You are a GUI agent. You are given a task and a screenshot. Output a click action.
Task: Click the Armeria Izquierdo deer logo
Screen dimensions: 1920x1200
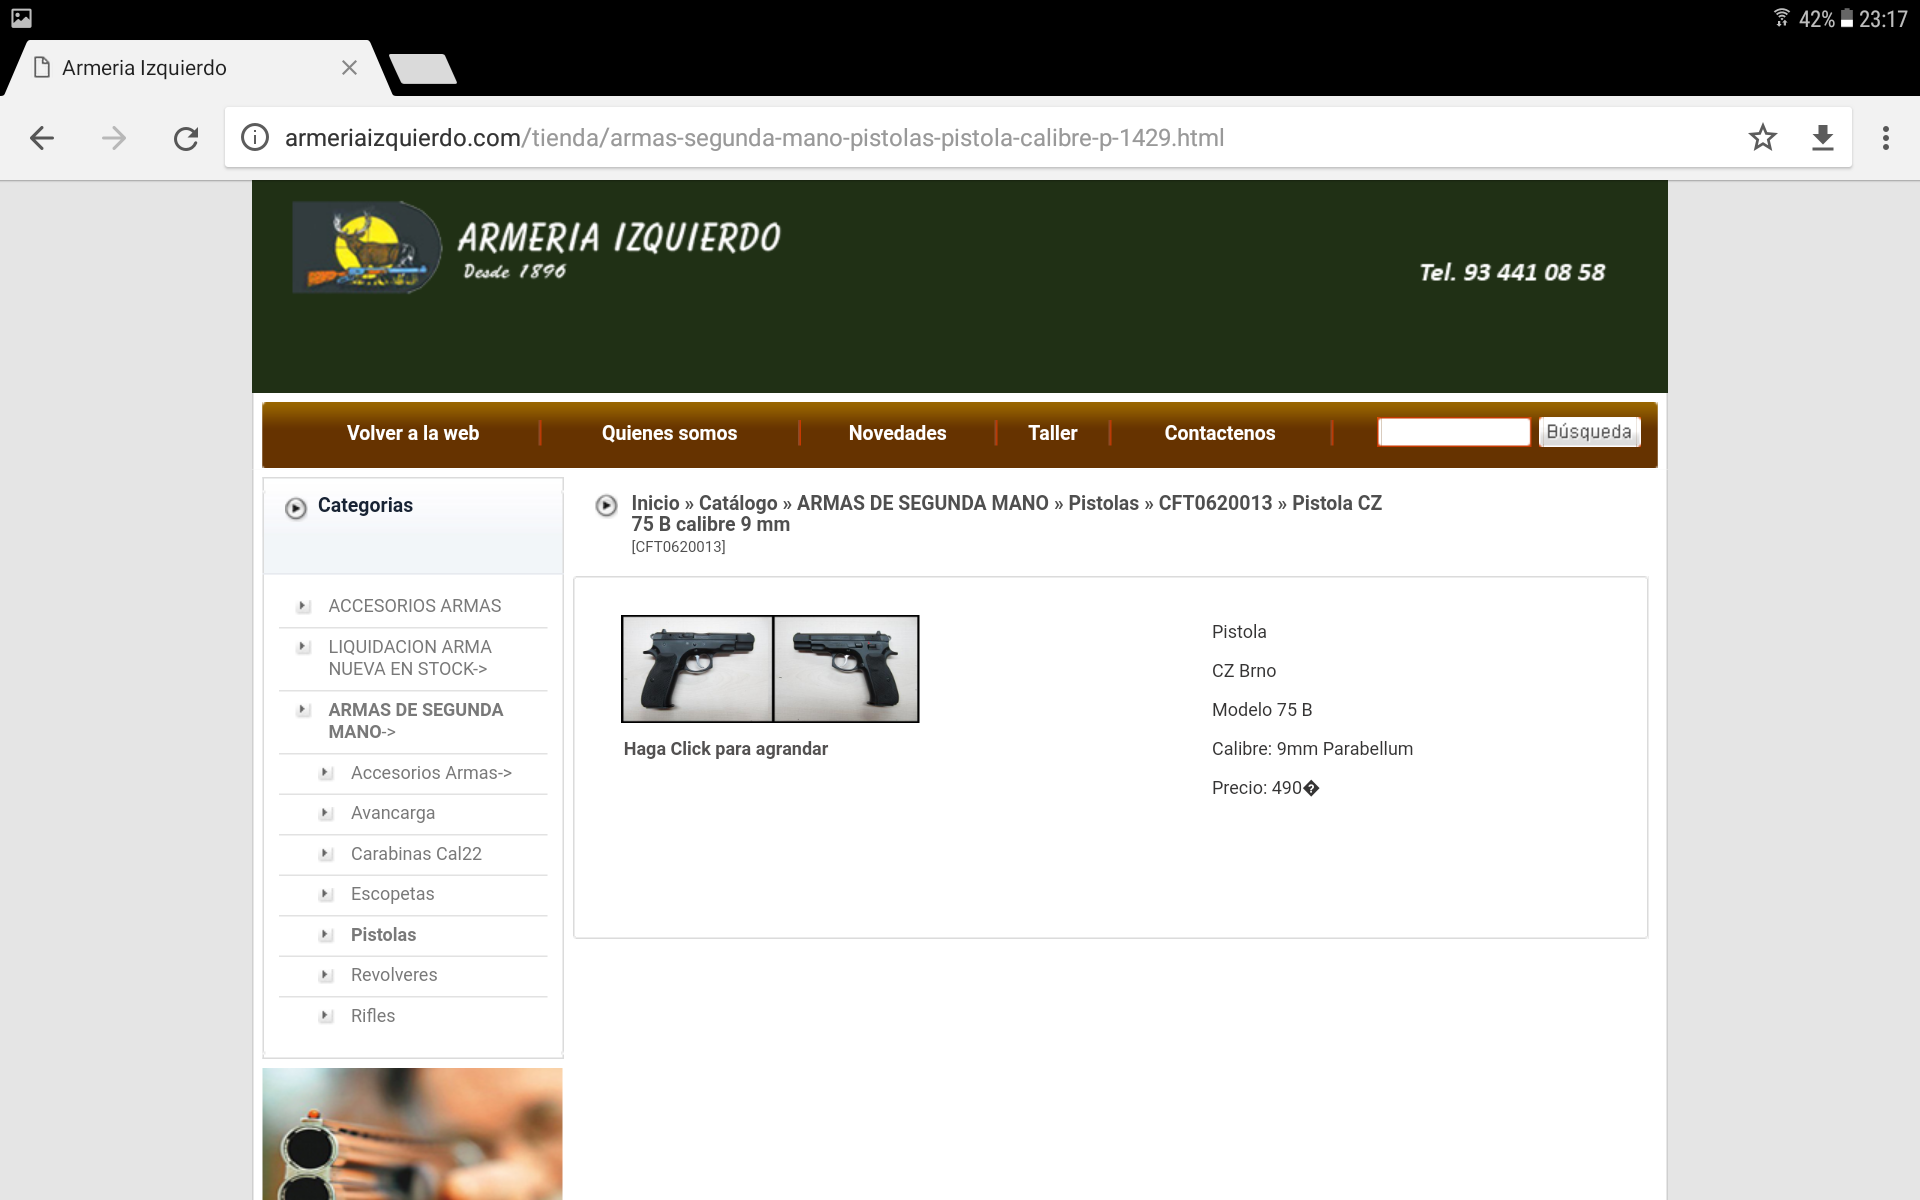click(x=366, y=248)
